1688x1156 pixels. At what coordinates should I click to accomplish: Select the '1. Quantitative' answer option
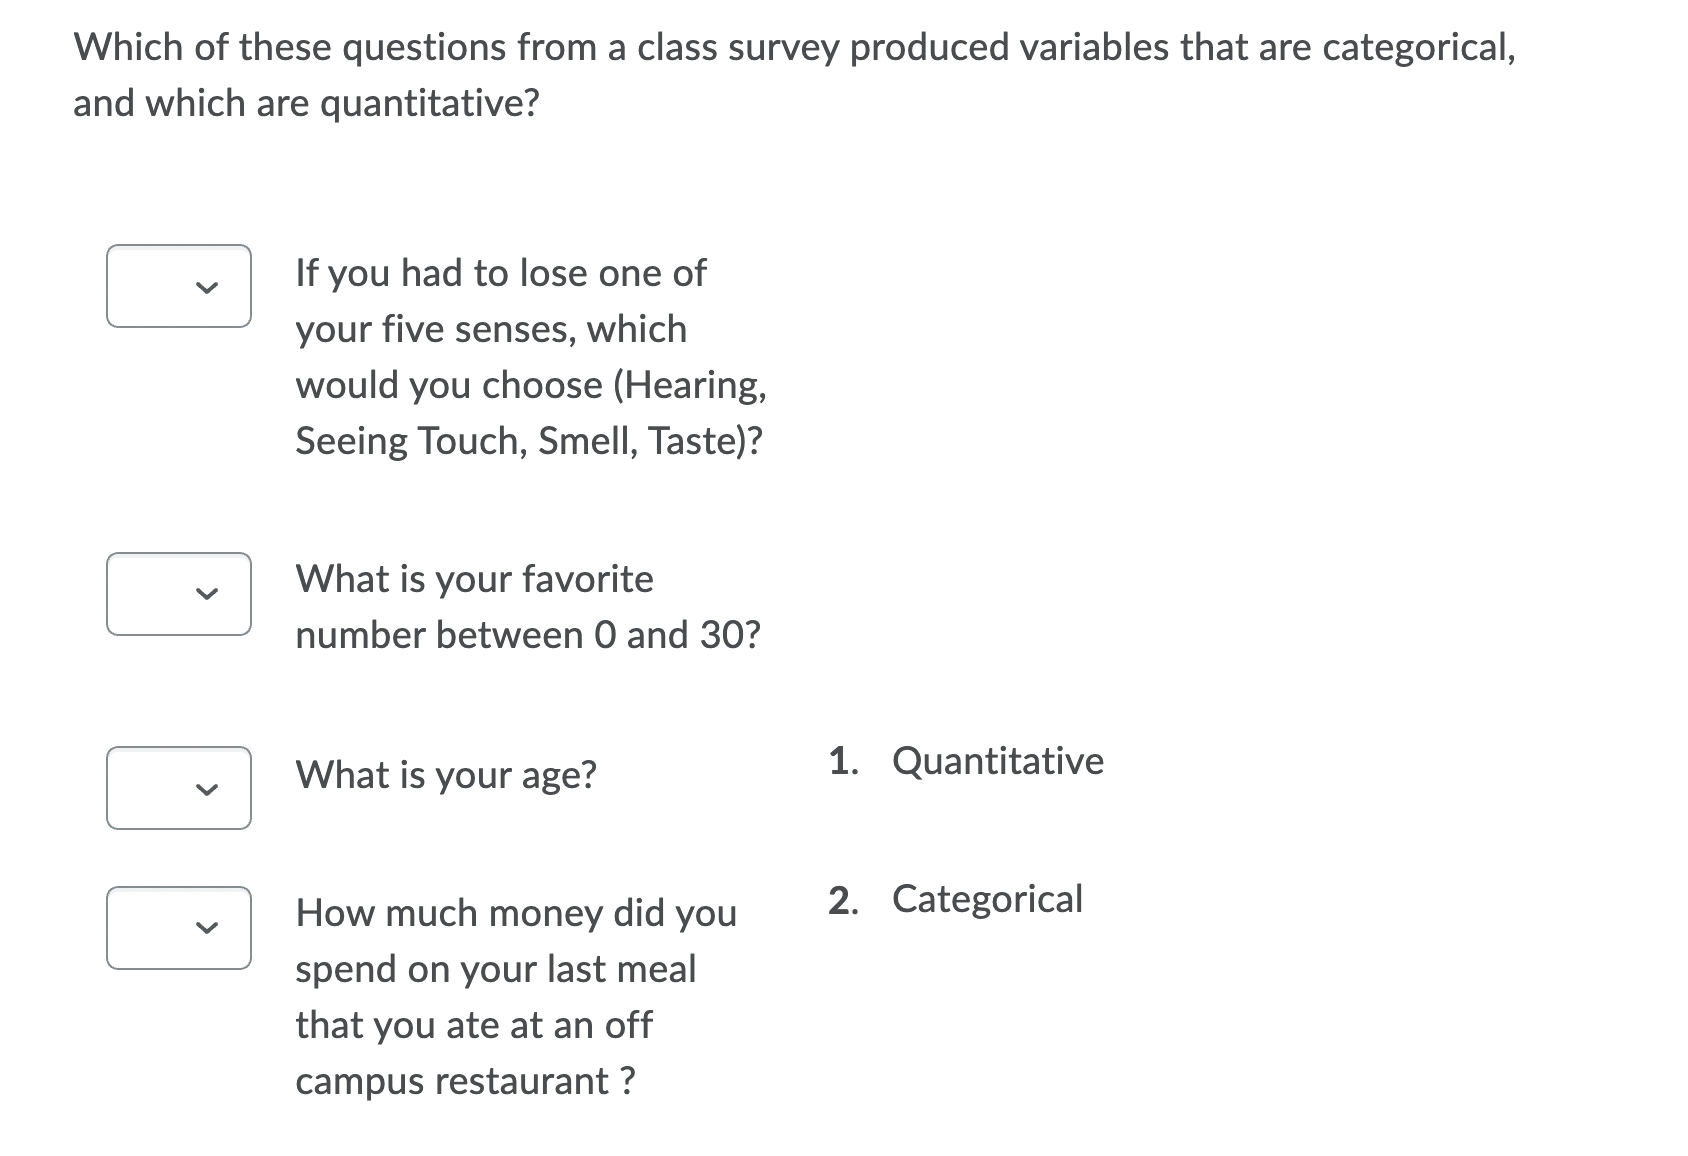(x=966, y=761)
